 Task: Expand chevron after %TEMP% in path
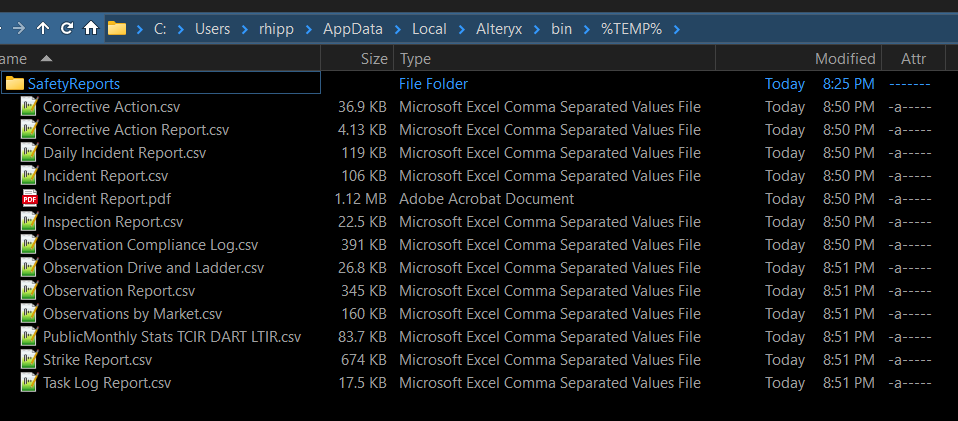(676, 29)
